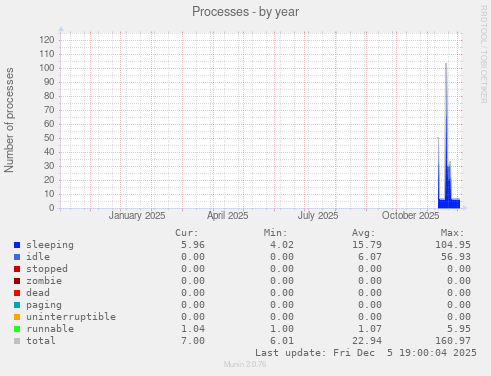Click sleeping maximum value 104.95
491x376 pixels.
[453, 245]
